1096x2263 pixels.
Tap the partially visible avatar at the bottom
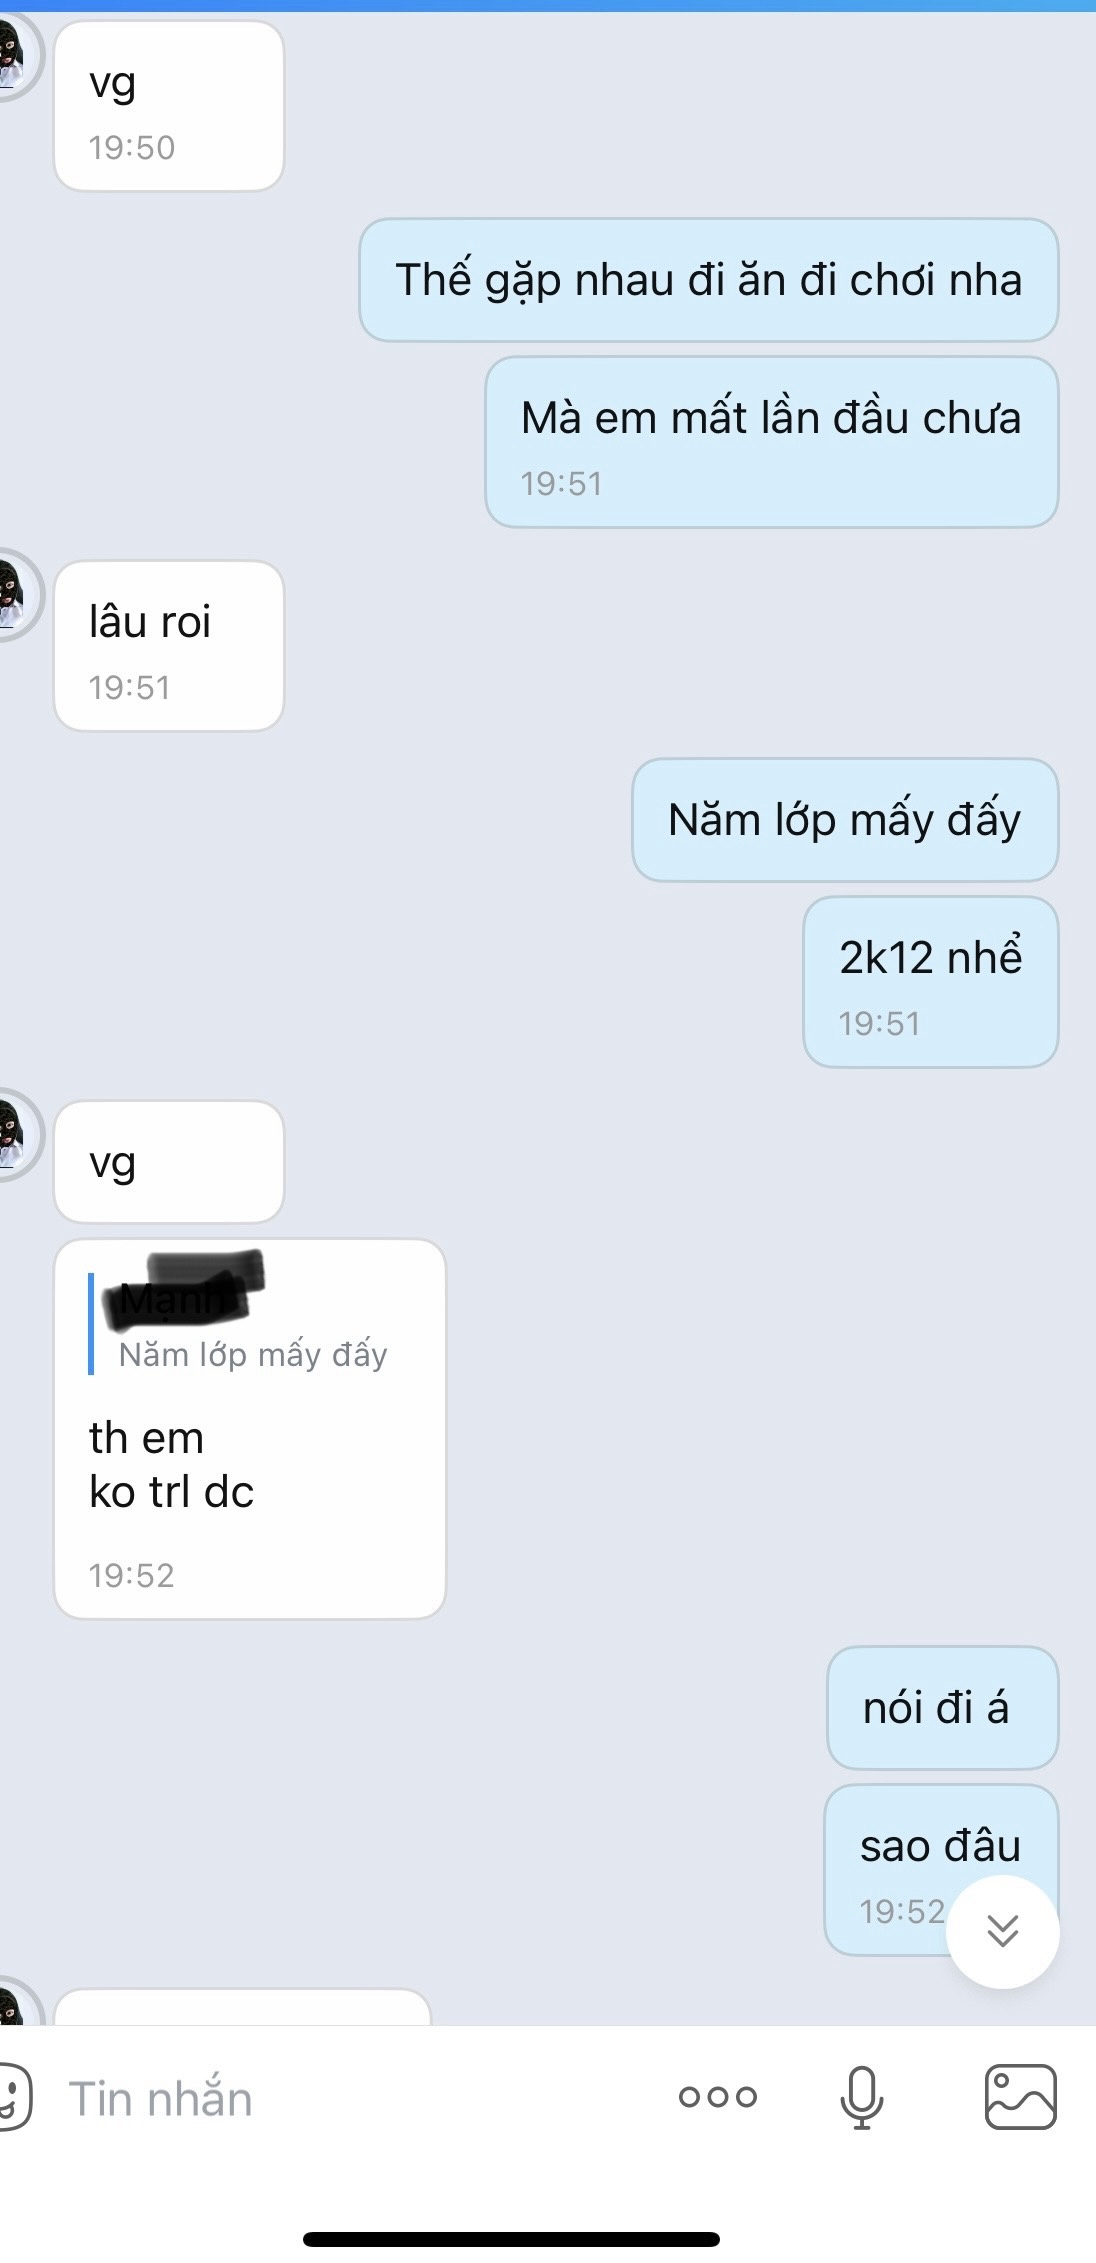[18, 2003]
